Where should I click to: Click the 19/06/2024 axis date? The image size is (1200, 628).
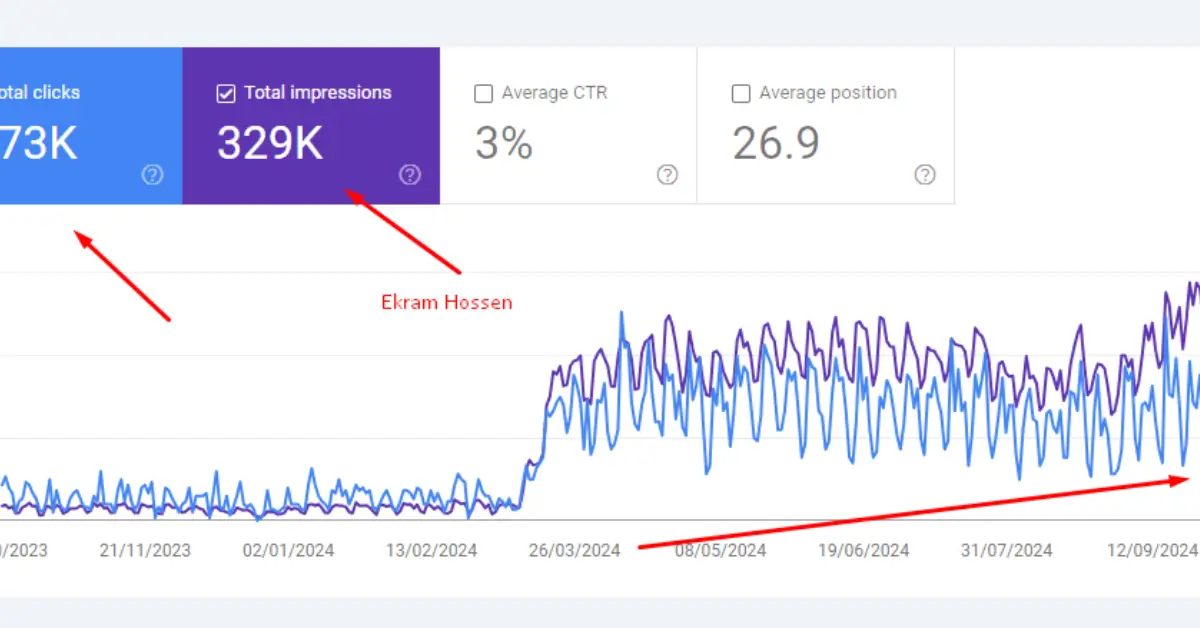tap(863, 550)
